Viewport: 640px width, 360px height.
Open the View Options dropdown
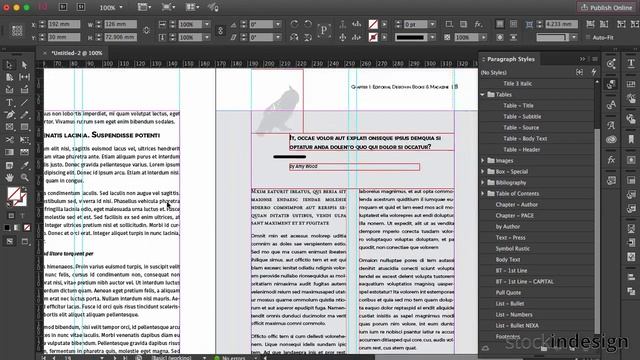click(x=144, y=7)
